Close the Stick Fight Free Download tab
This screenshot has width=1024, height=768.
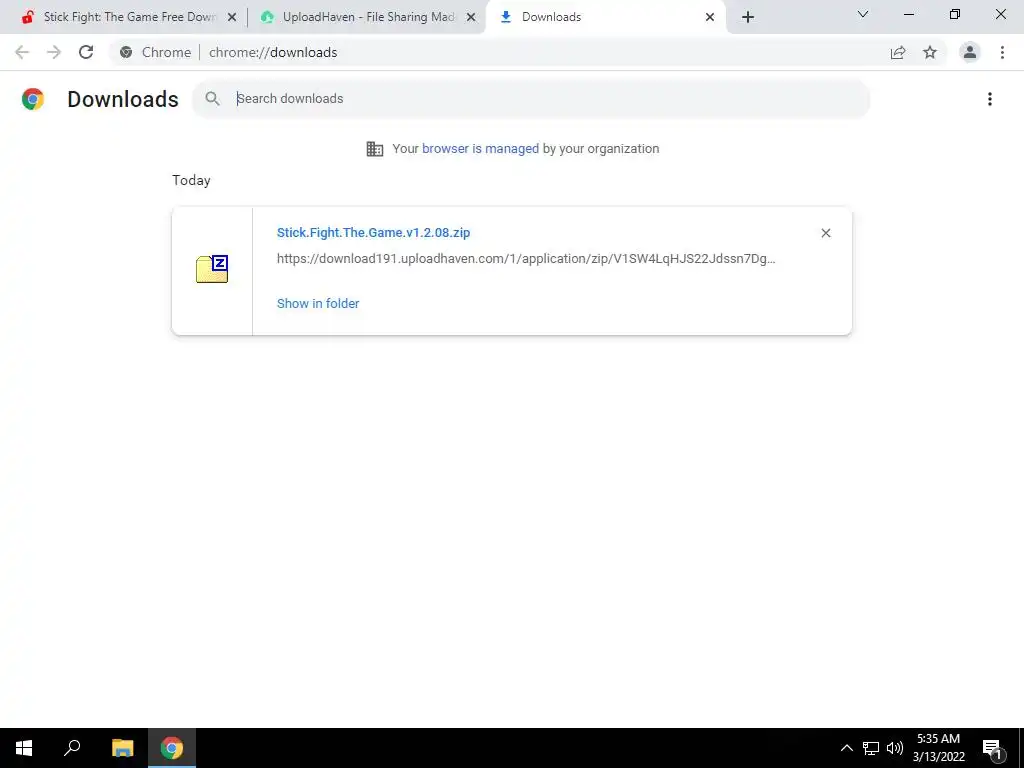pyautogui.click(x=232, y=17)
